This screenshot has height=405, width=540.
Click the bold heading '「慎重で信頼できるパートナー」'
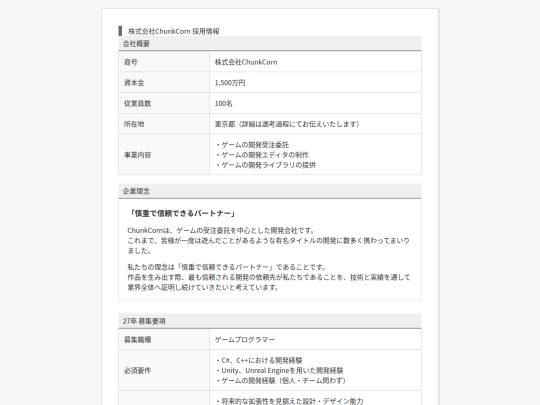pyautogui.click(x=183, y=214)
